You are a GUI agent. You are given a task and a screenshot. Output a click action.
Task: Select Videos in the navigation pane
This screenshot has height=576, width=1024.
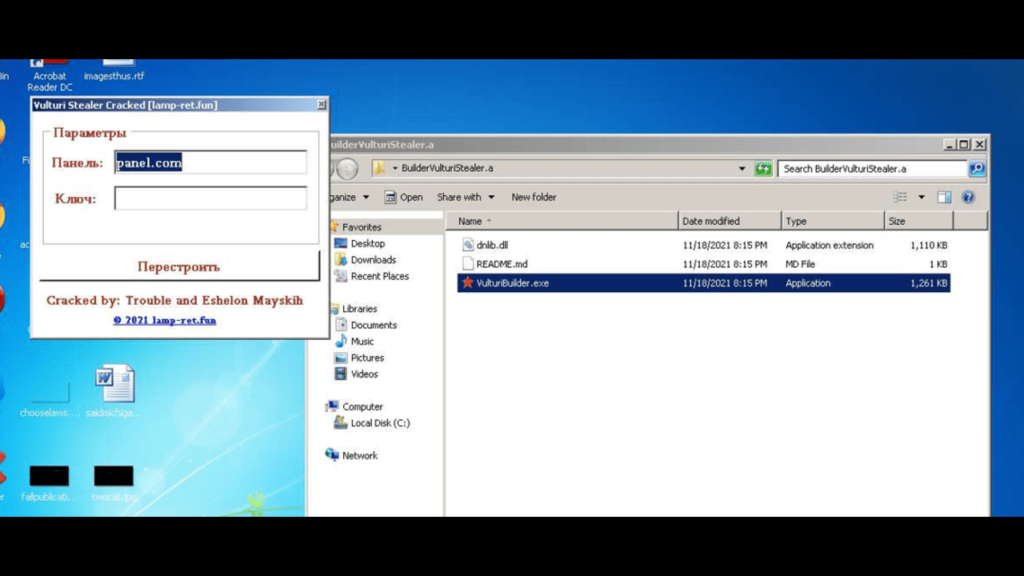(364, 374)
